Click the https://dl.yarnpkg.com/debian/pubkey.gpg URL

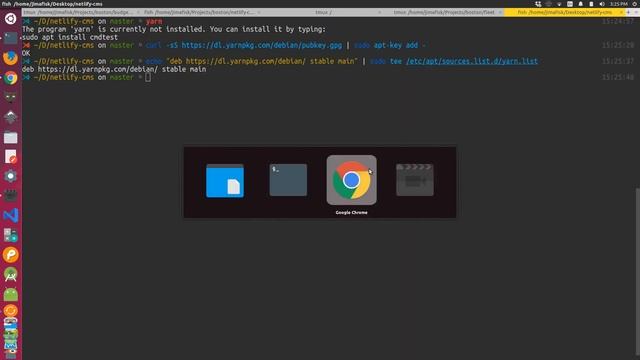click(262, 45)
